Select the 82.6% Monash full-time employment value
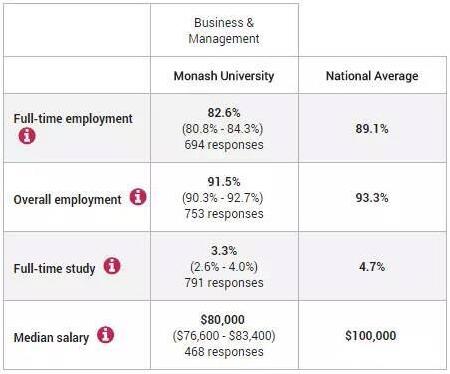Image resolution: width=450 pixels, height=374 pixels. [224, 113]
